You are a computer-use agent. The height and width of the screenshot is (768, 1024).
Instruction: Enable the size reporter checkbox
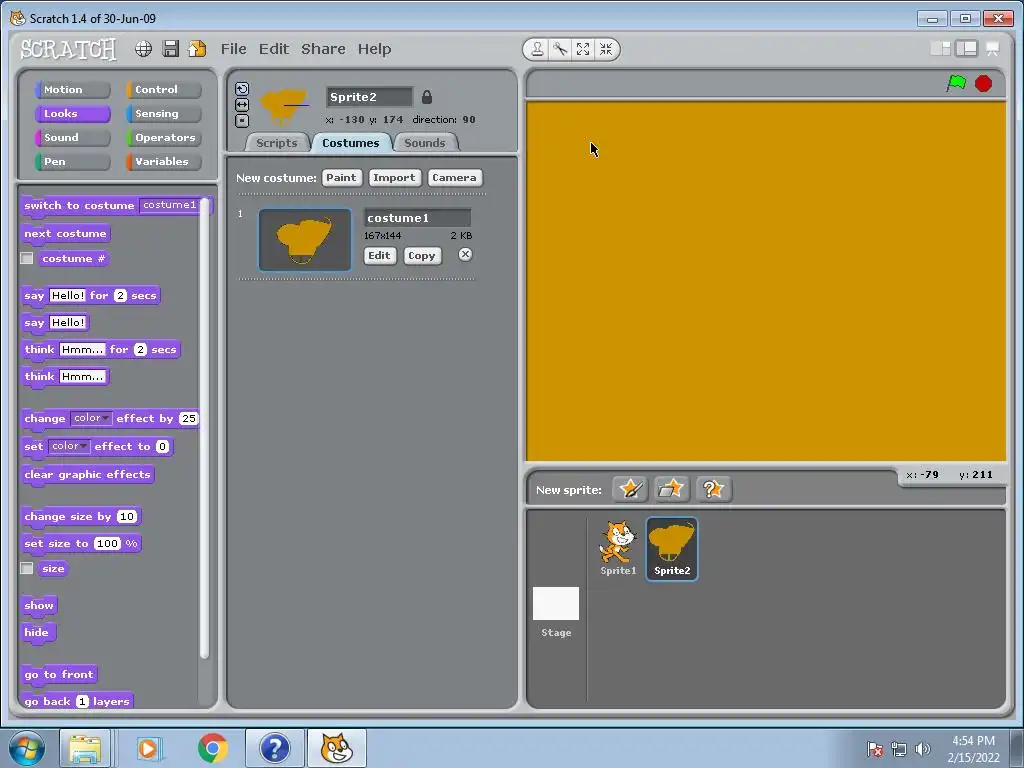click(27, 568)
